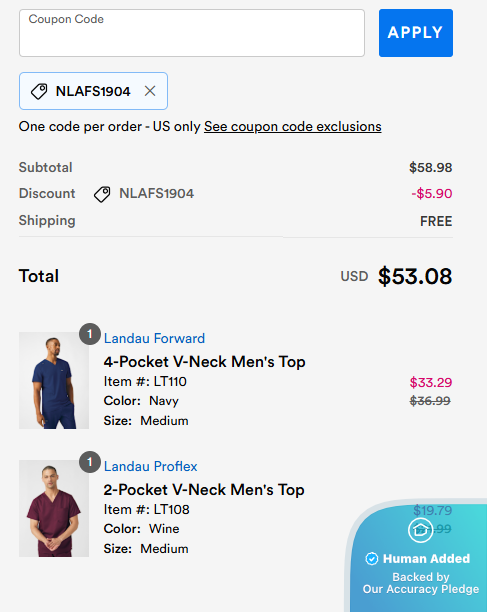Click the NLAFS1904 coupon chip text
The image size is (487, 612).
[x=93, y=91]
